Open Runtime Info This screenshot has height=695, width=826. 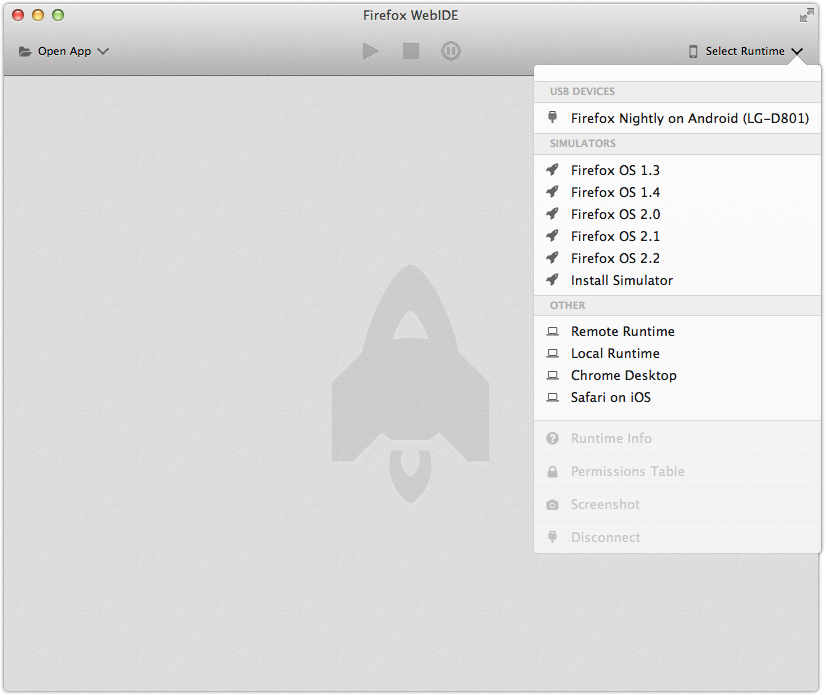[x=677, y=438]
